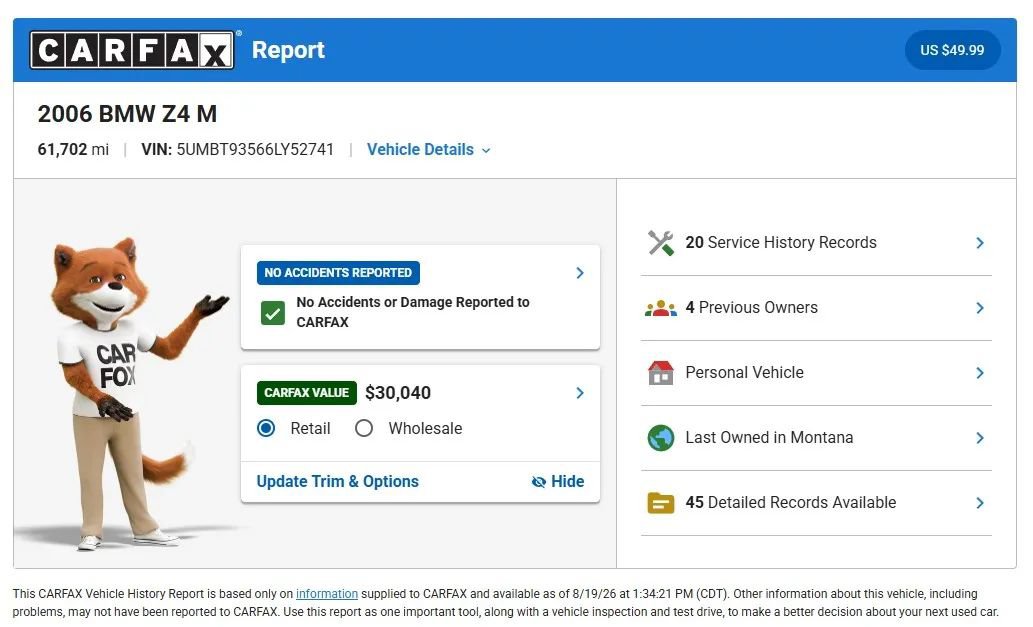Viewport: 1033px width, 627px height.
Task: Click 'No Accidents or Damage Reported' text
Action: click(413, 312)
